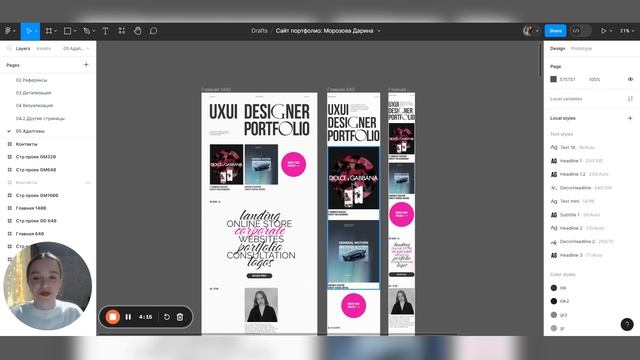Switch to the Layers tab

click(23, 49)
